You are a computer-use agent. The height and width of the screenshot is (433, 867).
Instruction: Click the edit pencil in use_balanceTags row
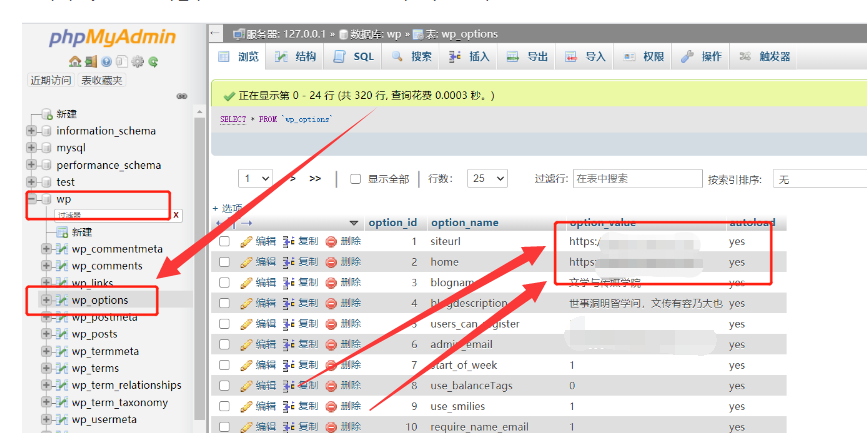tap(246, 385)
